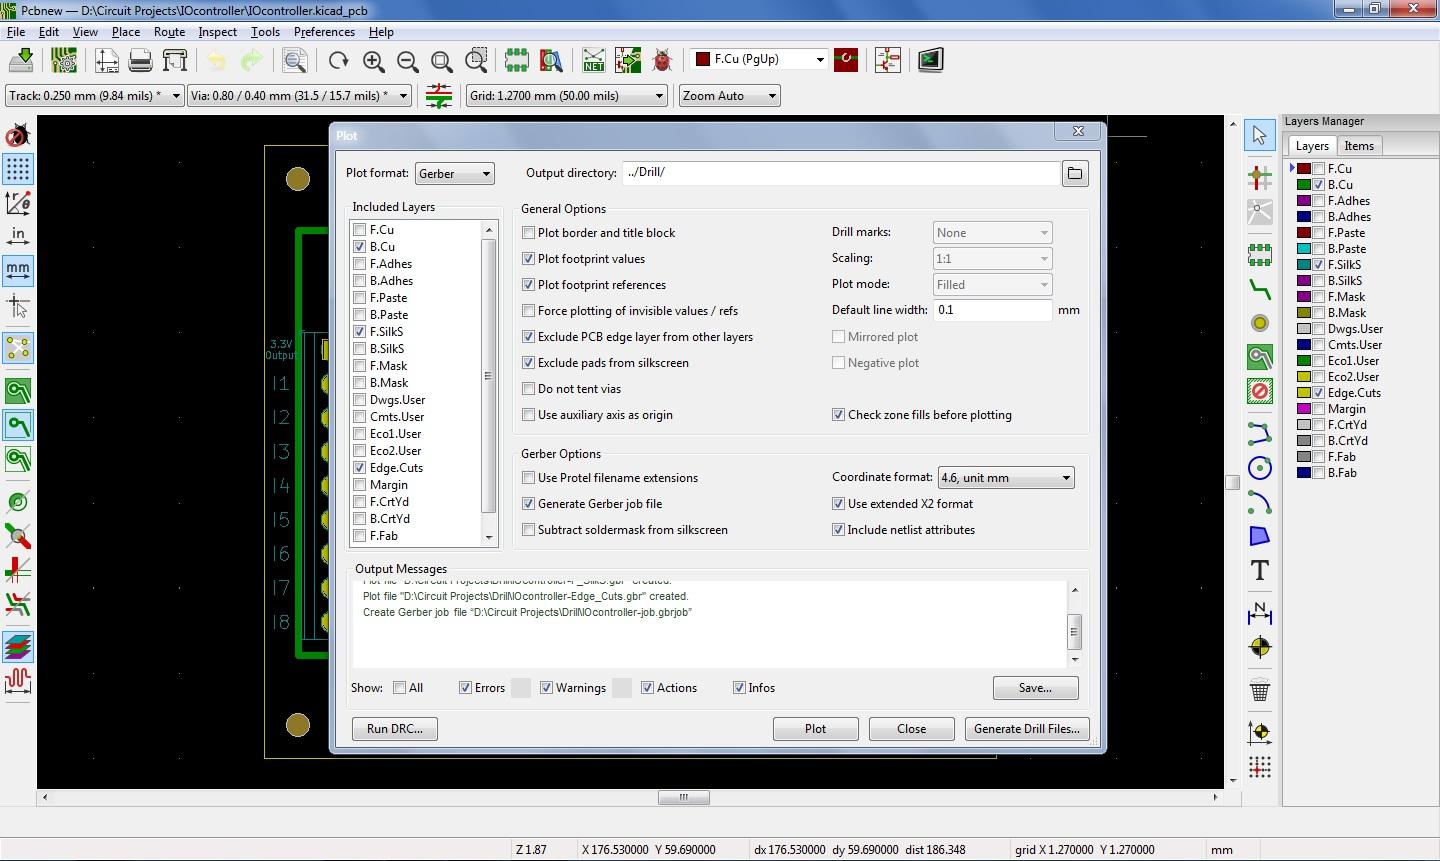Image resolution: width=1440 pixels, height=861 pixels.
Task: Toggle Subtract soldermask from silkscreen
Action: tap(529, 530)
